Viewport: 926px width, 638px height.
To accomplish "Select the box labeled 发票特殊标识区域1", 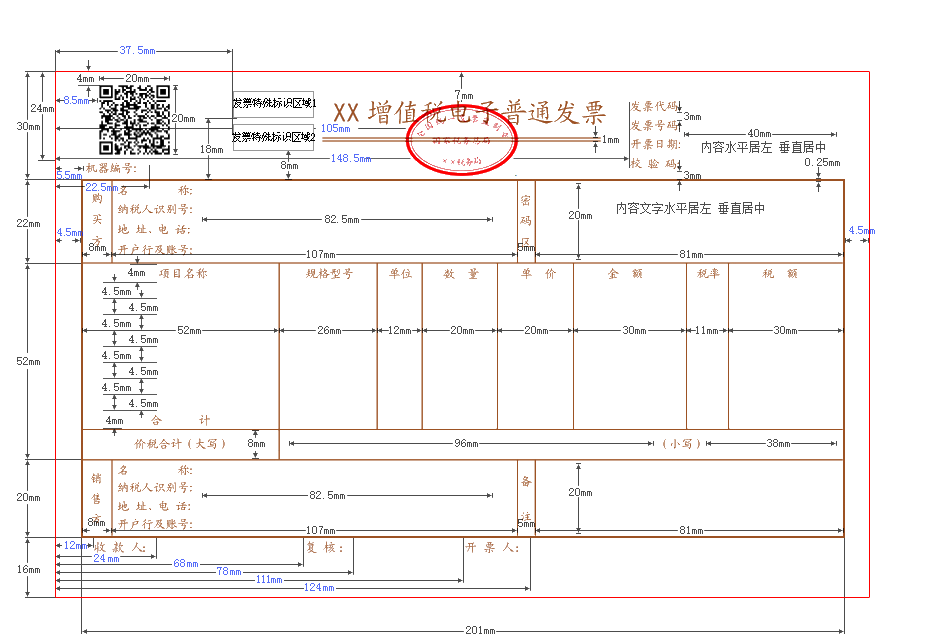I will pos(273,103).
